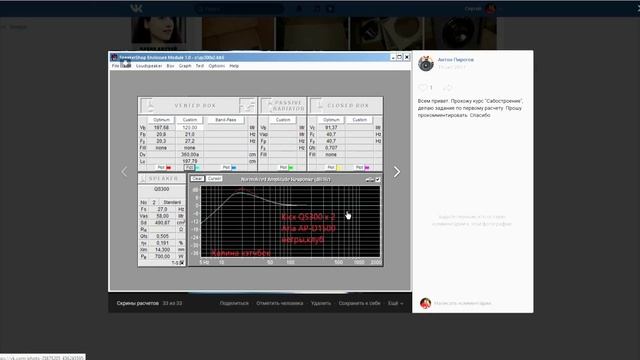This screenshot has width=640, height=360.
Task: Open the user avatar in VK header
Action: coord(490,9)
